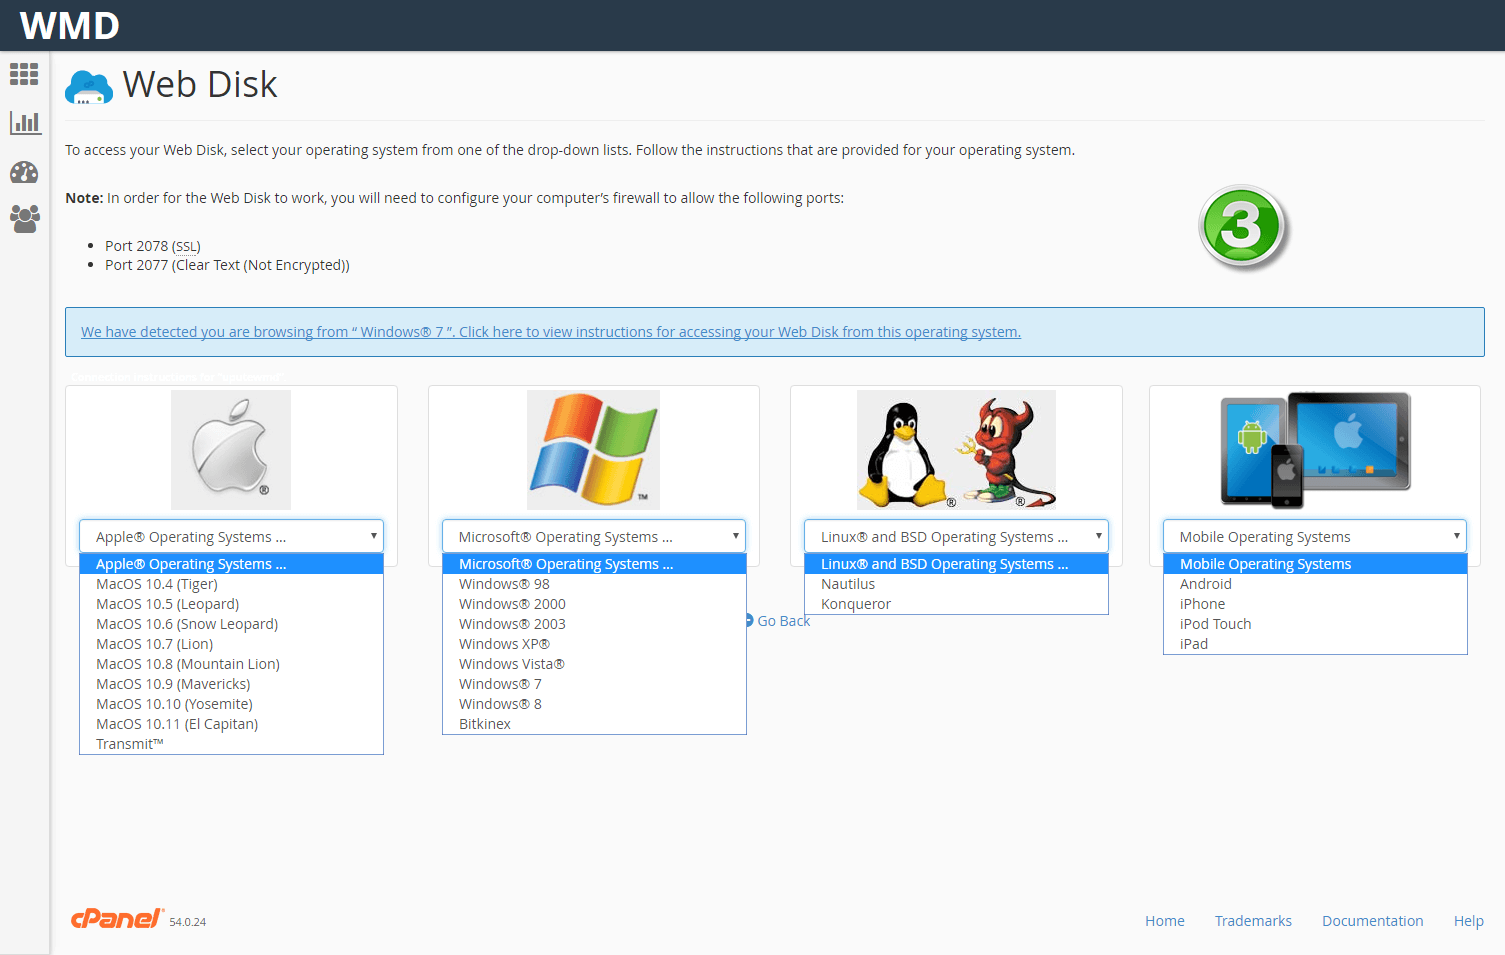The image size is (1505, 955).
Task: Choose the Windows 98 option
Action: (594, 584)
